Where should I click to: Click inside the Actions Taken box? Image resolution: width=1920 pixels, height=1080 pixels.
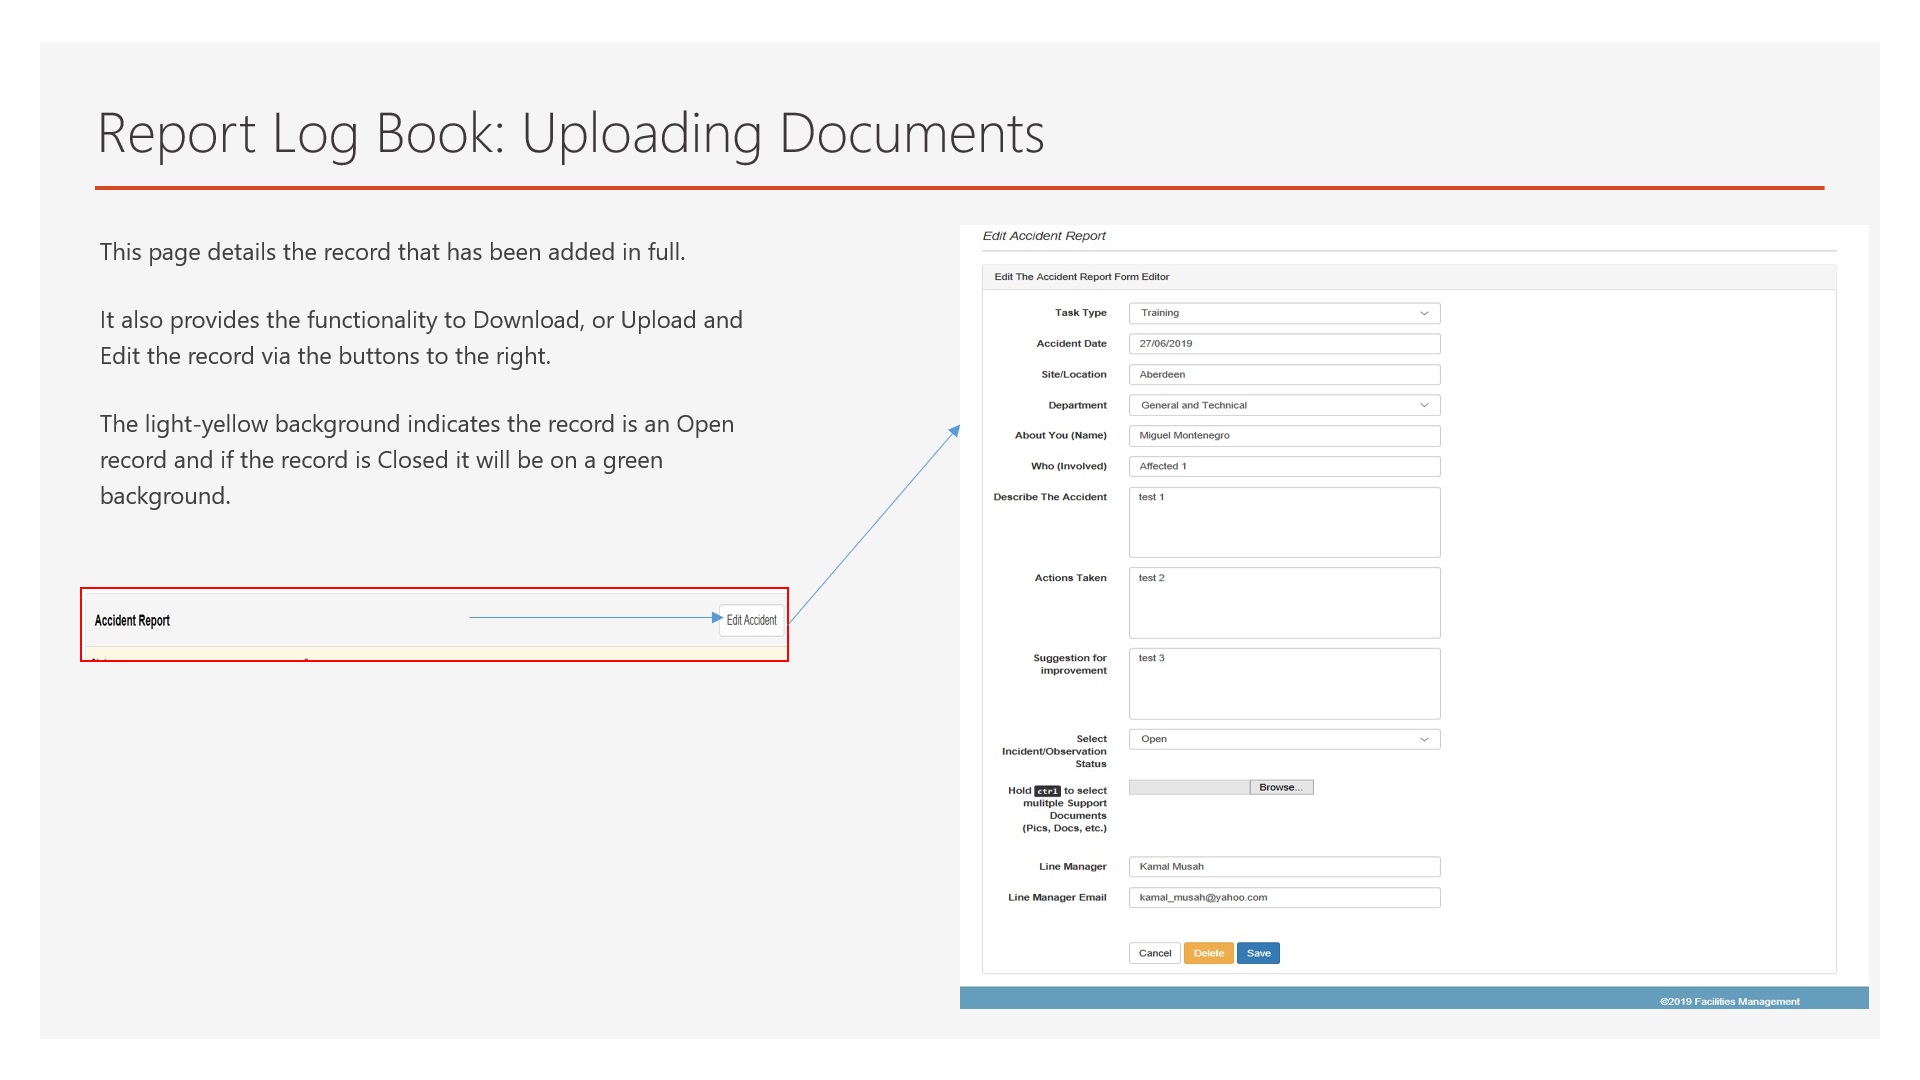pos(1284,602)
